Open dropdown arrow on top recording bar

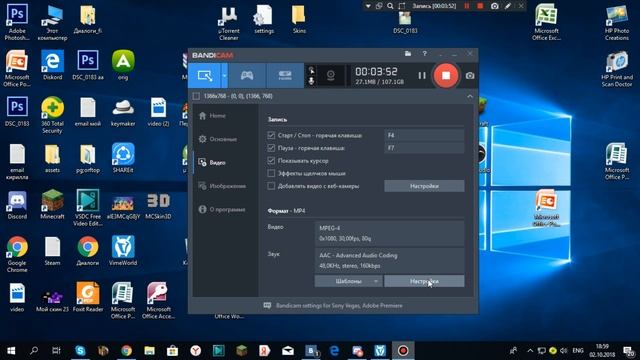pyautogui.click(x=368, y=6)
